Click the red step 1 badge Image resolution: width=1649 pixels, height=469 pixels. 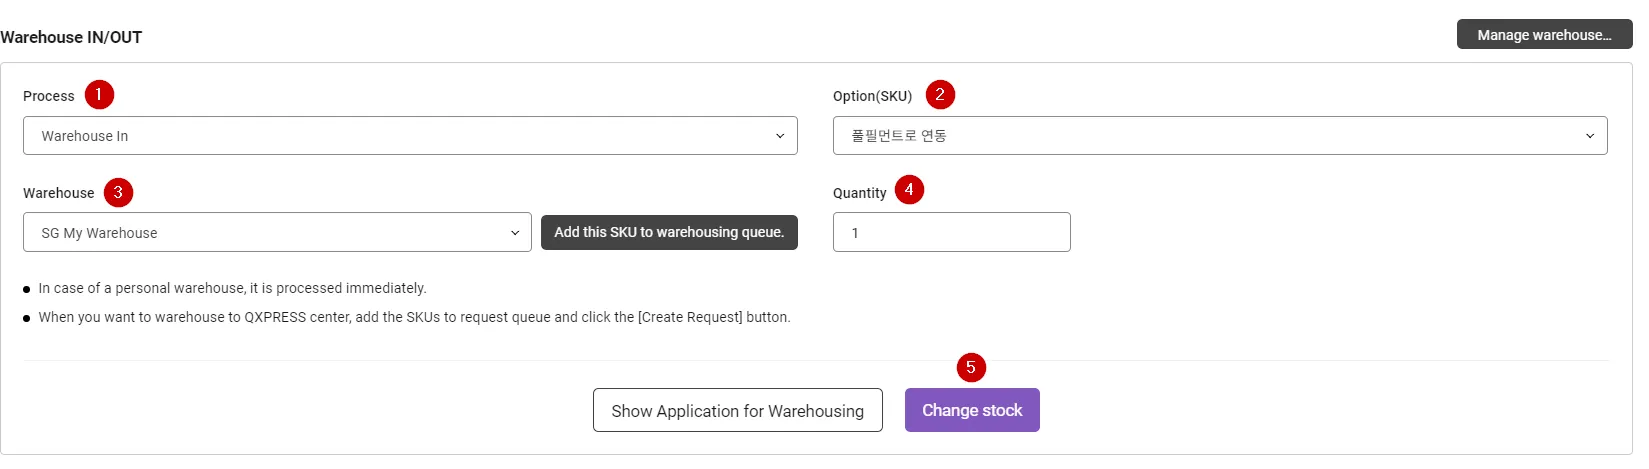click(99, 95)
